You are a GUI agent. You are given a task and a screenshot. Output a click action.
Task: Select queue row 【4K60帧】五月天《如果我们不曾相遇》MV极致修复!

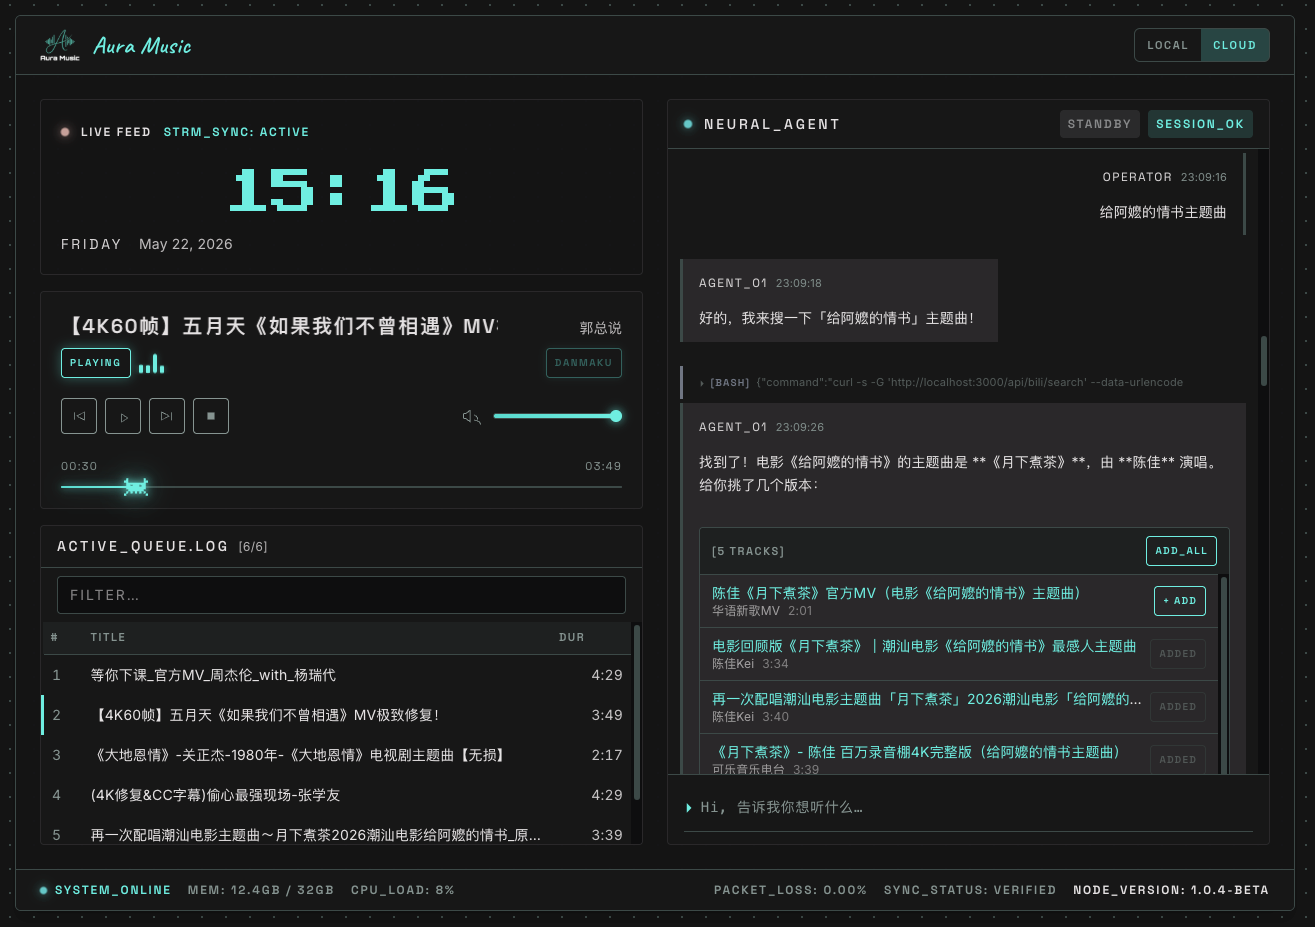click(337, 715)
